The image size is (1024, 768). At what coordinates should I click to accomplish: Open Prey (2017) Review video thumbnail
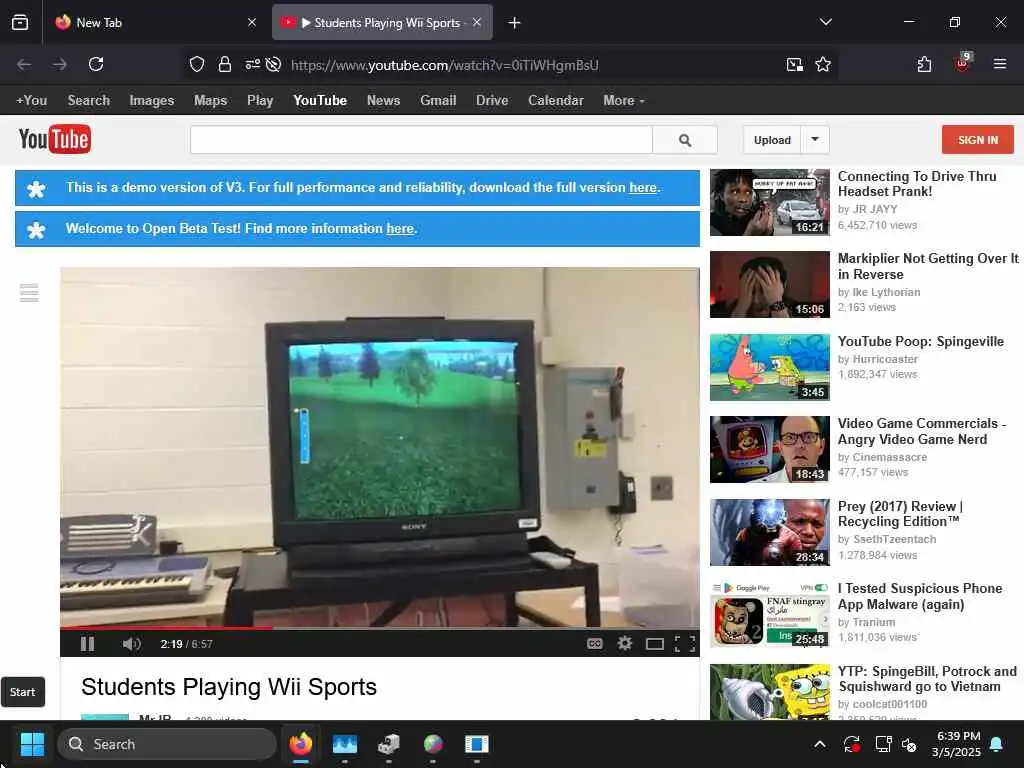770,532
